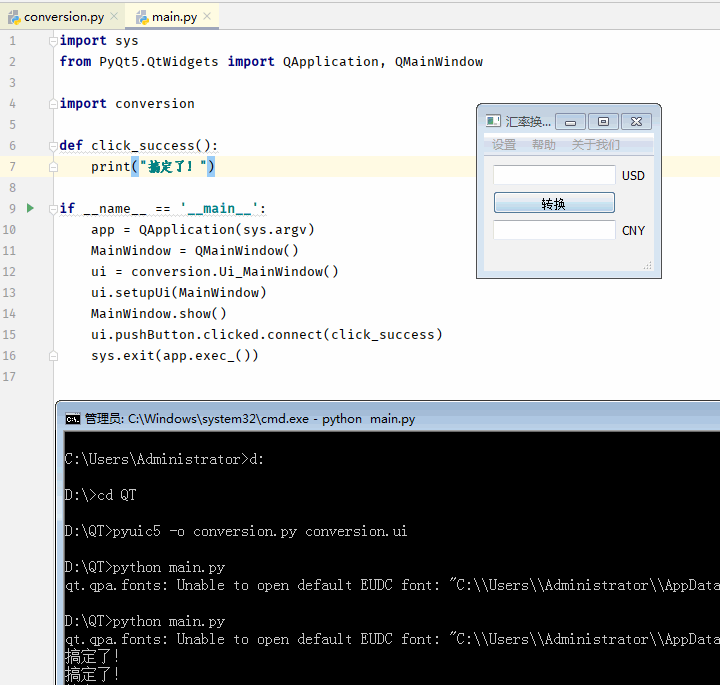
Task: Click line number 15 in the gutter
Action: 9,335
